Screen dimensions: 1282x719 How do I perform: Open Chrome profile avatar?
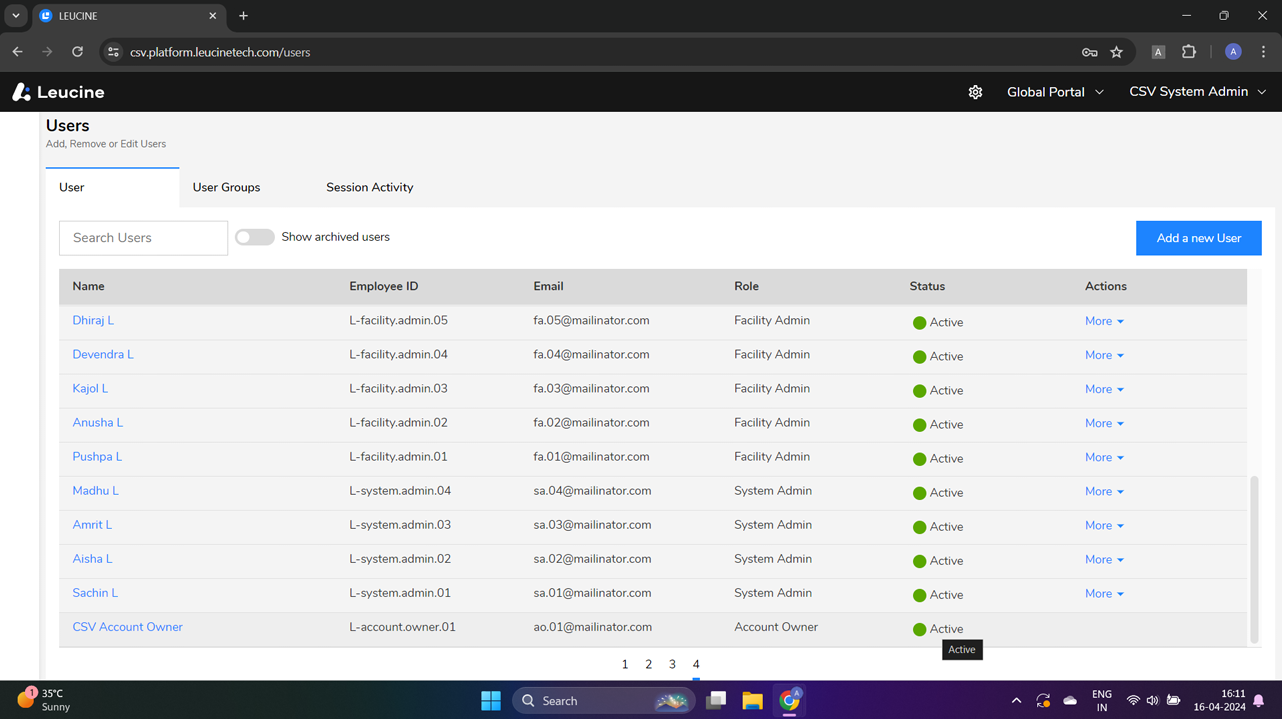coord(1233,52)
